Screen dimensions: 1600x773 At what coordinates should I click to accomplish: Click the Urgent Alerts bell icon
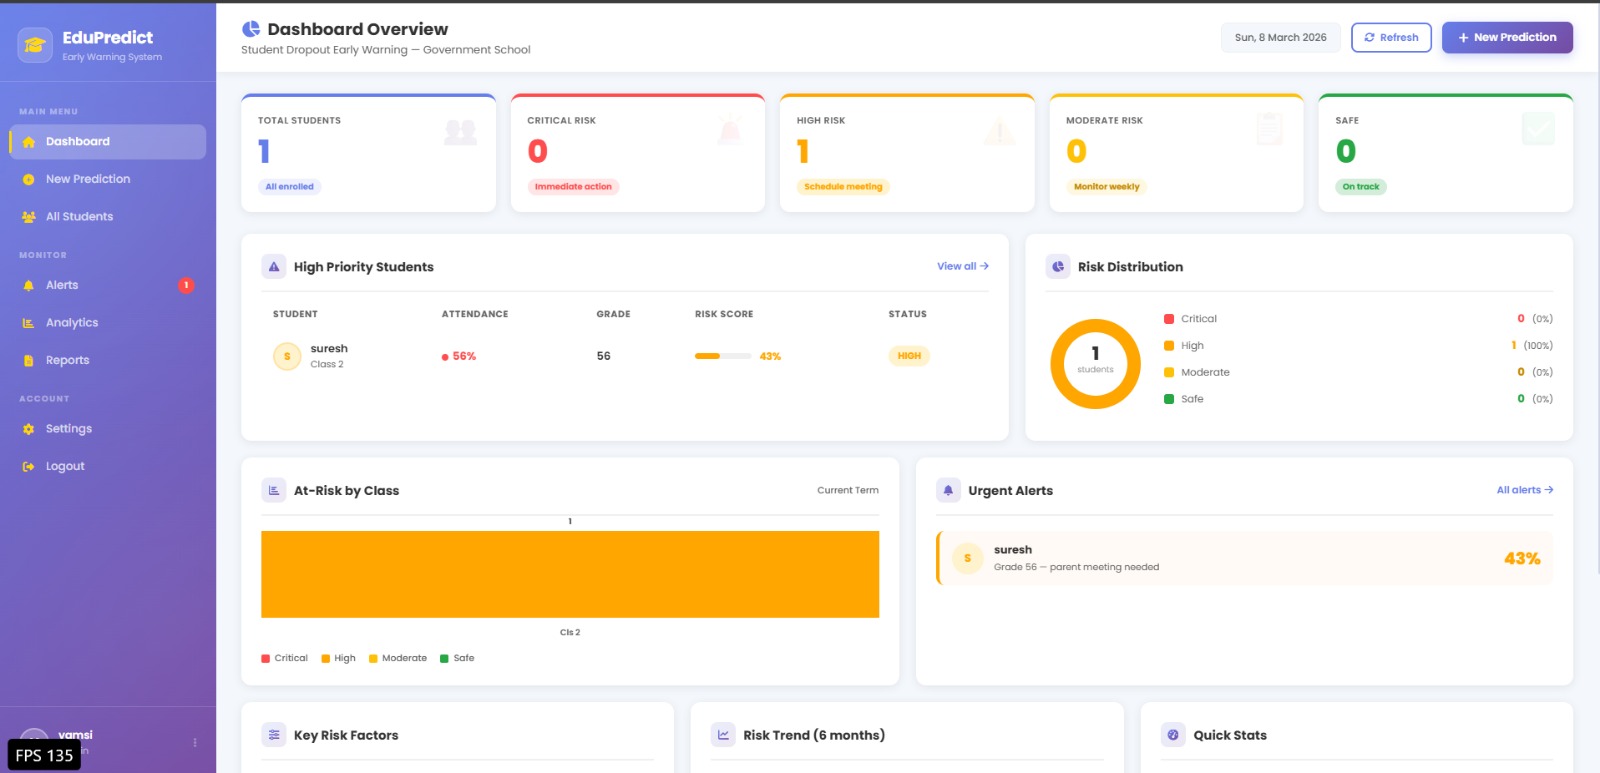(948, 491)
